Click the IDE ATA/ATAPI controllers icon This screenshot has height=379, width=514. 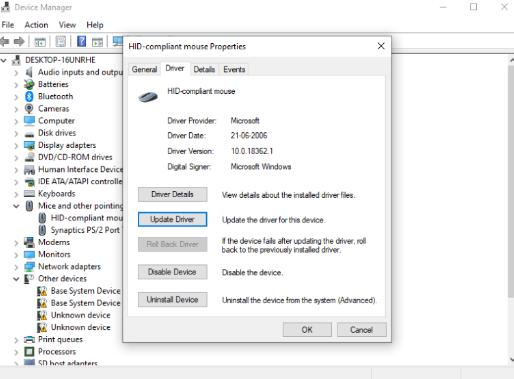[x=29, y=182]
